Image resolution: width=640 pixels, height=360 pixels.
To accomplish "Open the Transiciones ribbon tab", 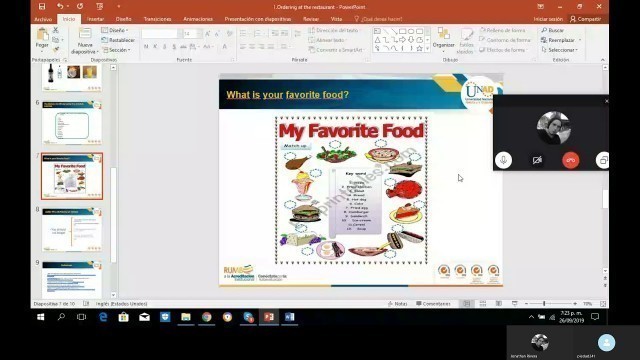I will (x=158, y=19).
